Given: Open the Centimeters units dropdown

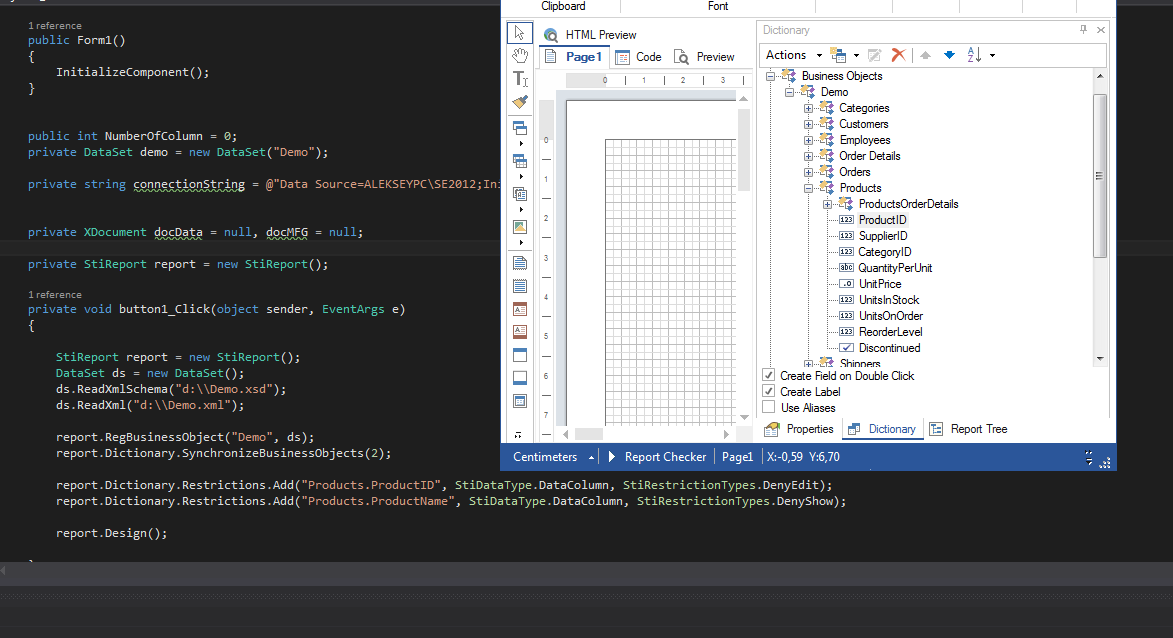Looking at the screenshot, I should click(x=553, y=457).
